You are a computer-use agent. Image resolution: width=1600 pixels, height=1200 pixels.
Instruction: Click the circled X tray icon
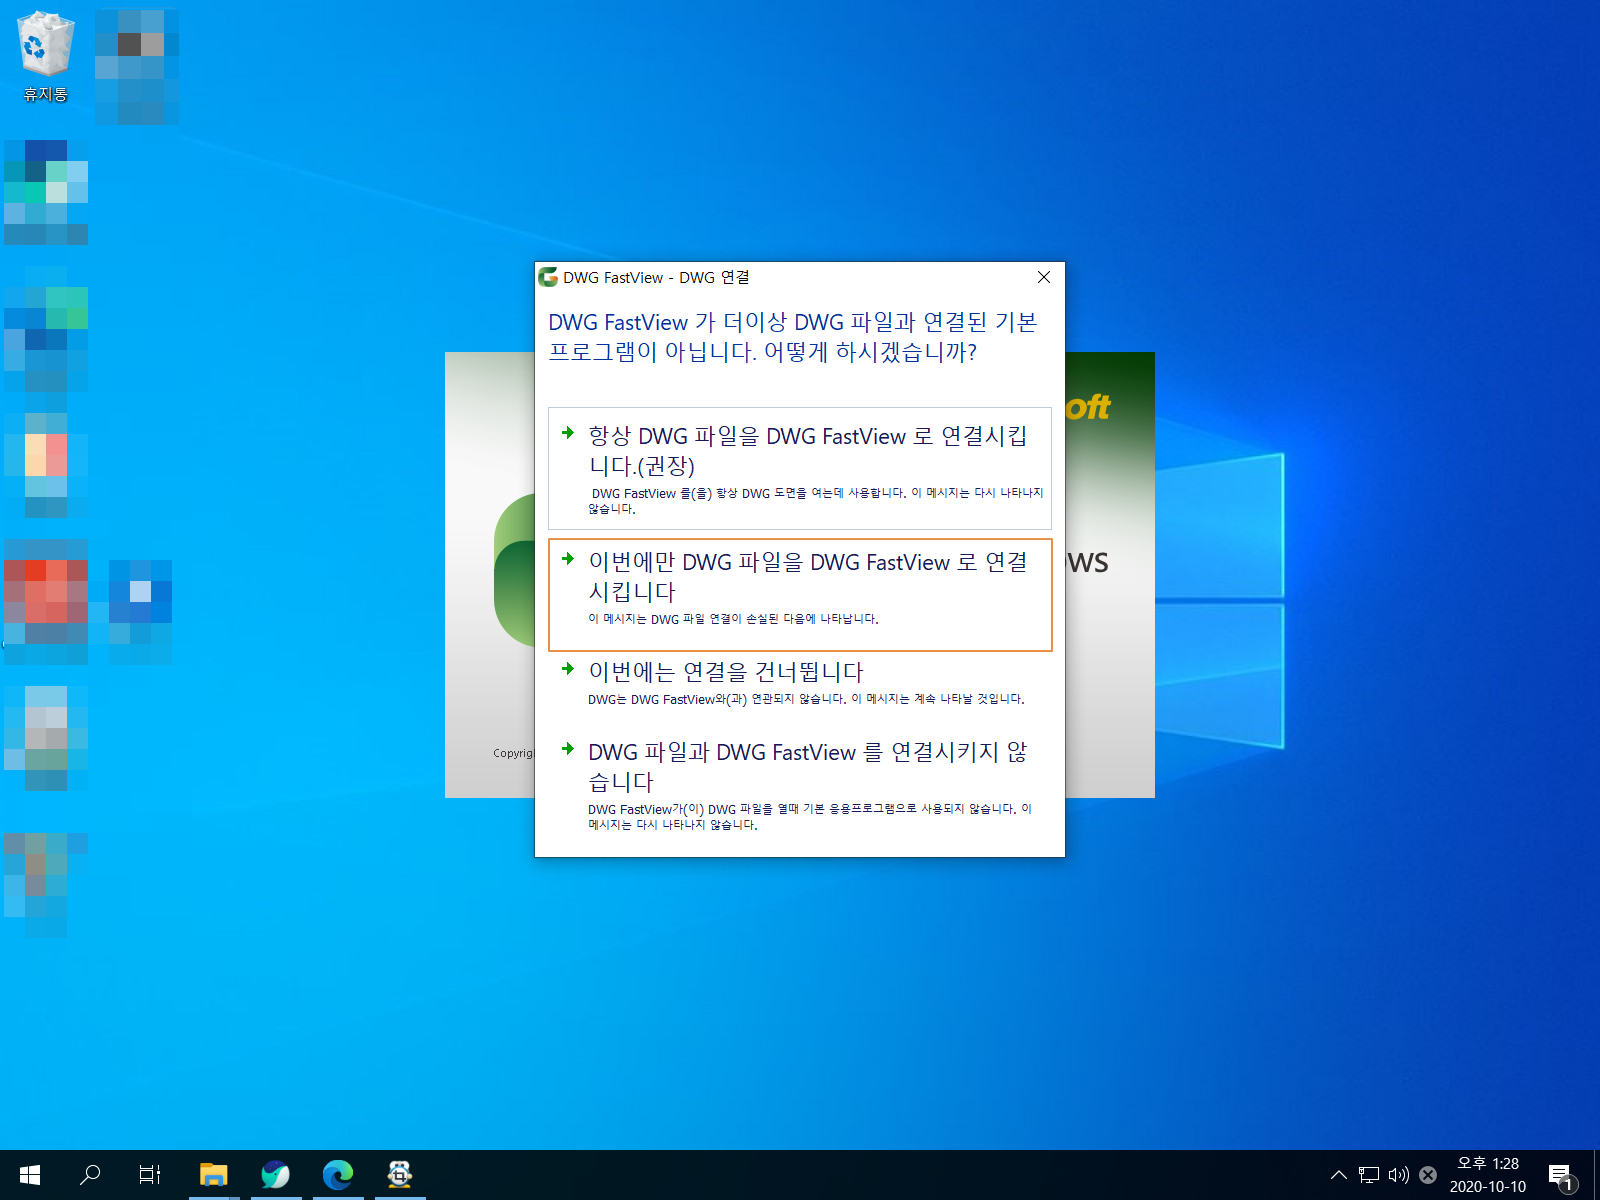pos(1428,1175)
